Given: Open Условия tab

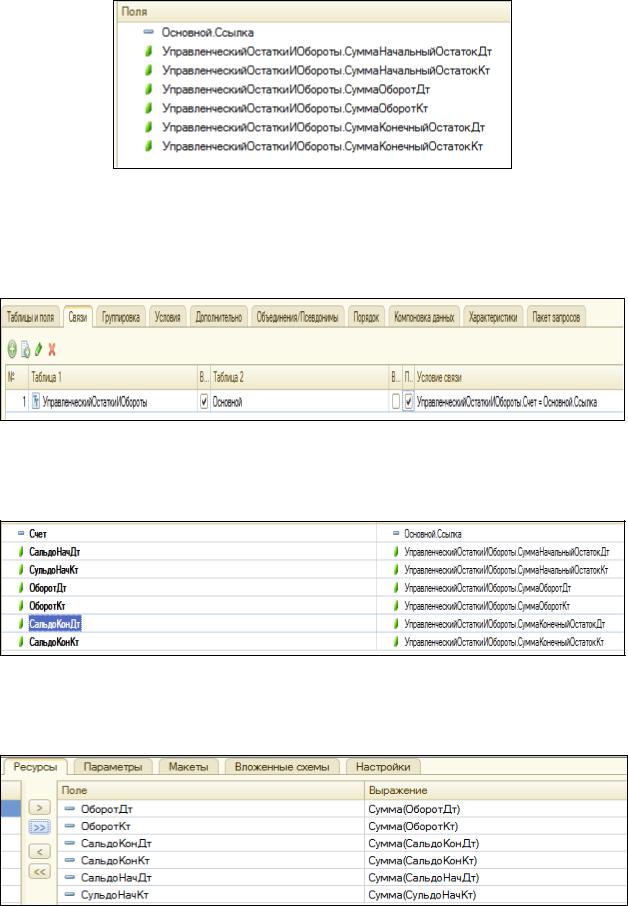Looking at the screenshot, I should click(x=168, y=317).
